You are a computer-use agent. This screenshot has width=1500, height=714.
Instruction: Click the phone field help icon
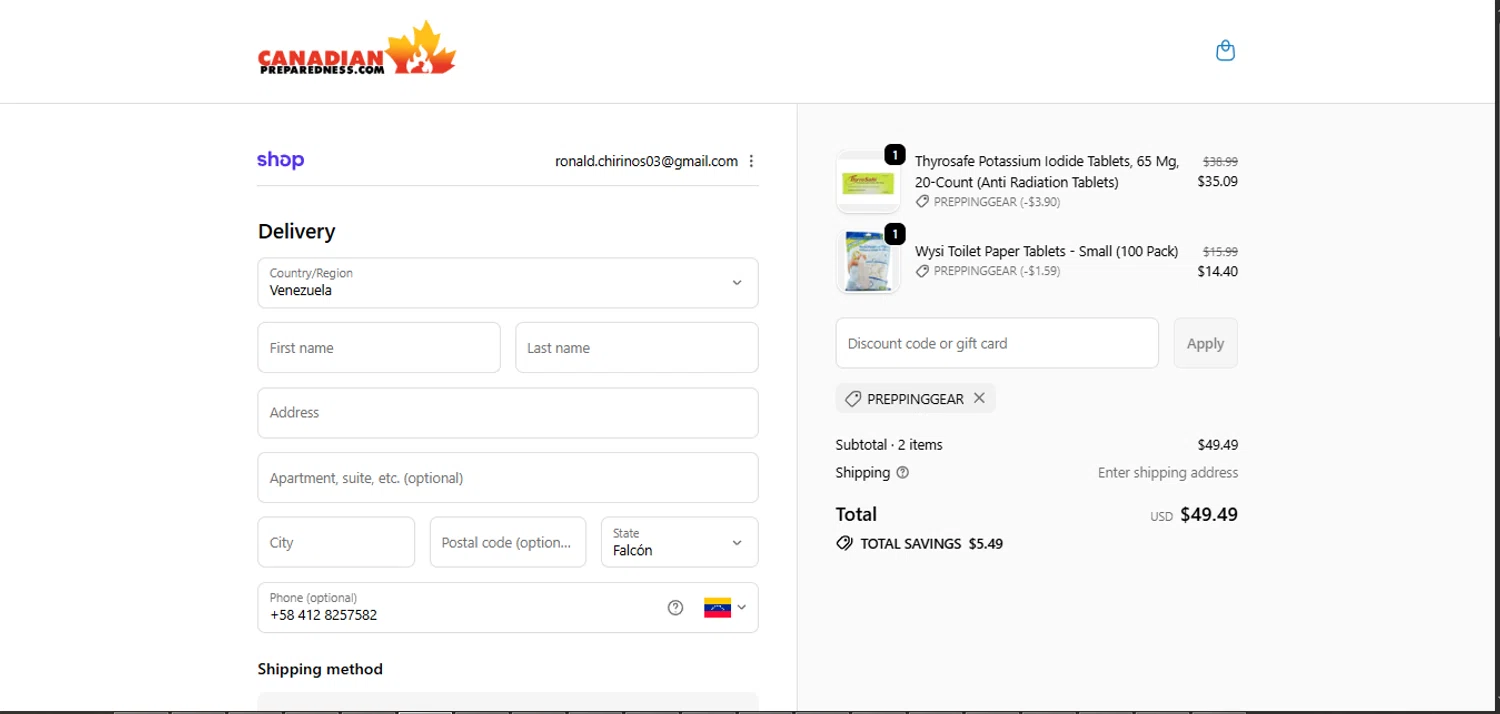[675, 608]
